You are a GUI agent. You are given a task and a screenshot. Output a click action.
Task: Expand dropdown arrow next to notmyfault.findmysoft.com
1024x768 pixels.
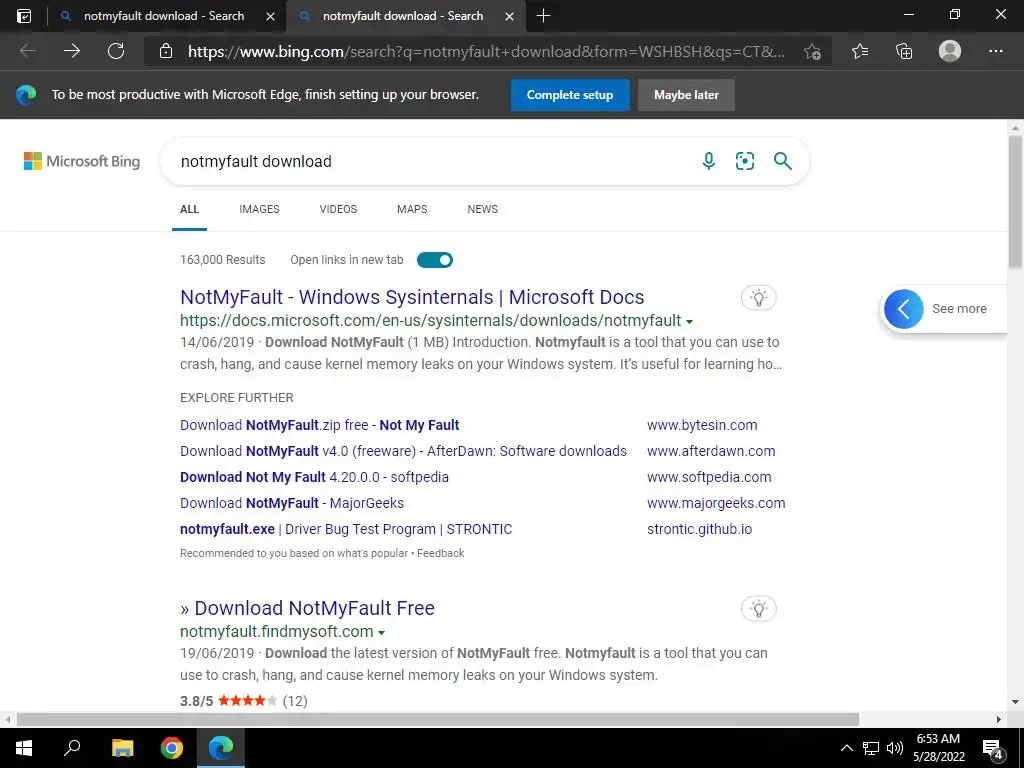(381, 633)
